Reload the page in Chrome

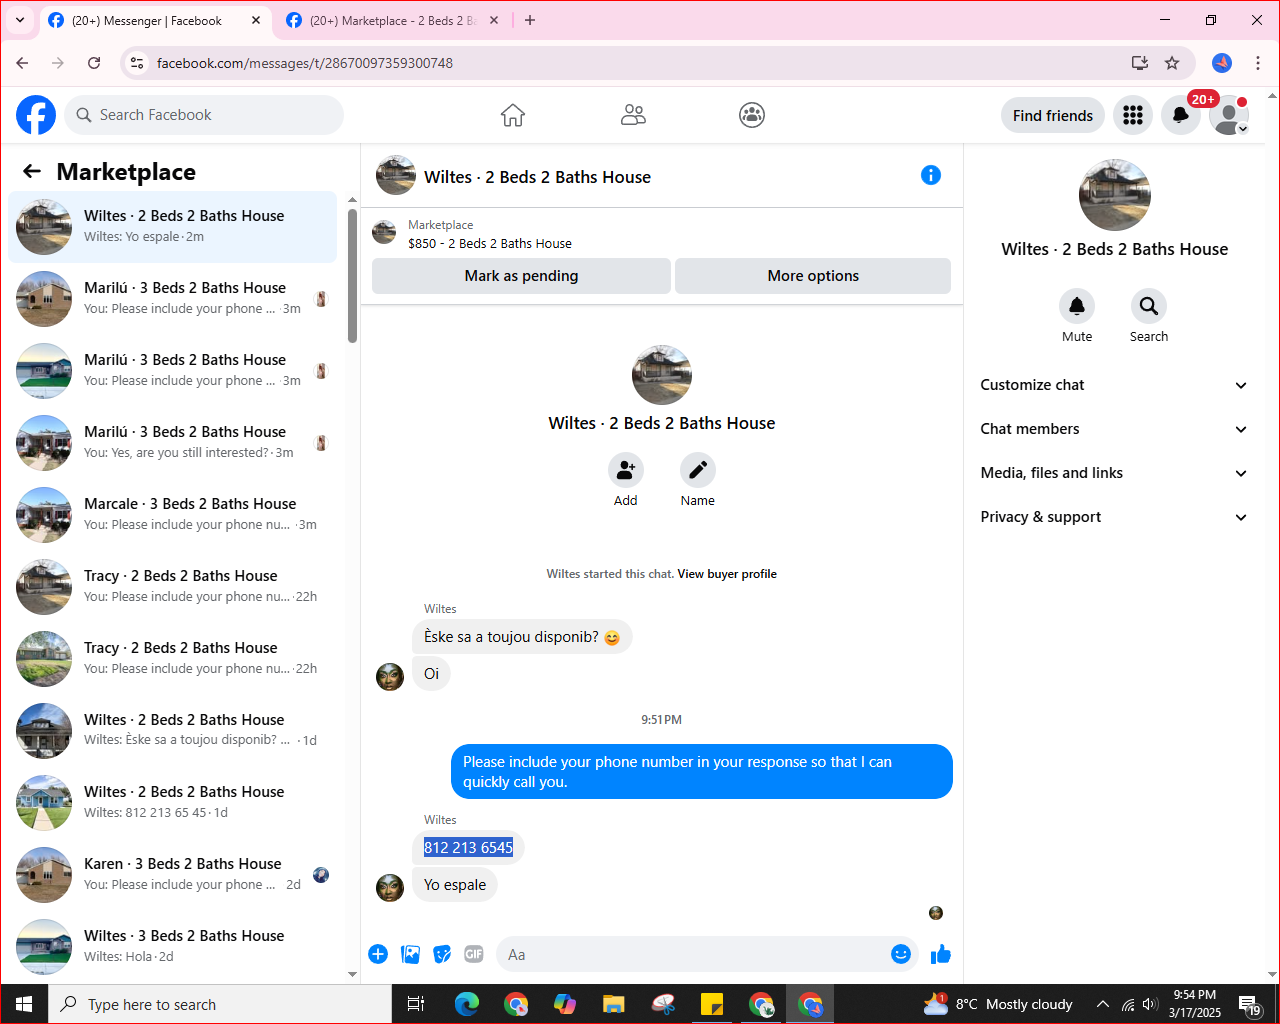pos(94,63)
